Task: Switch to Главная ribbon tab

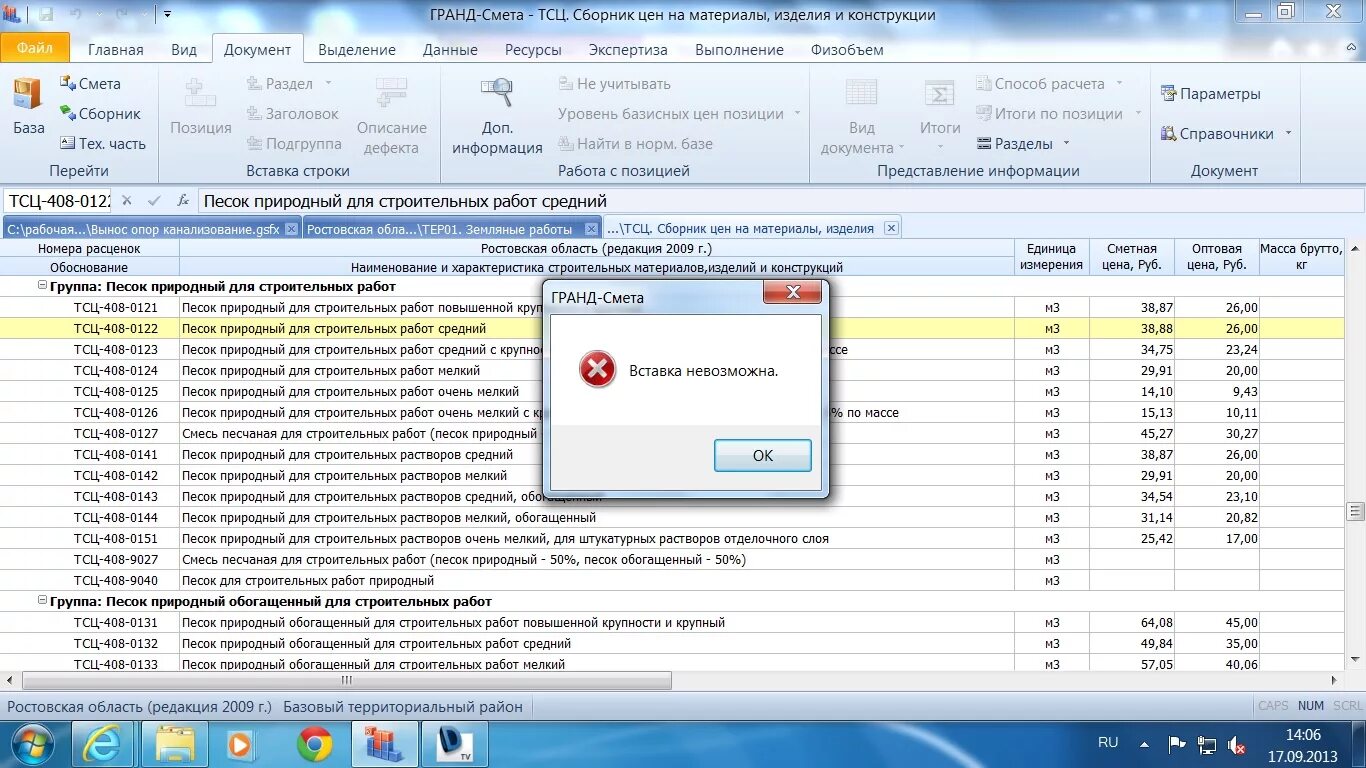Action: click(x=116, y=49)
